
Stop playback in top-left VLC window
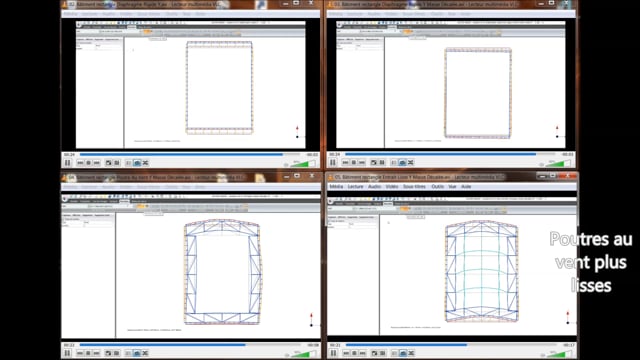[x=88, y=163]
